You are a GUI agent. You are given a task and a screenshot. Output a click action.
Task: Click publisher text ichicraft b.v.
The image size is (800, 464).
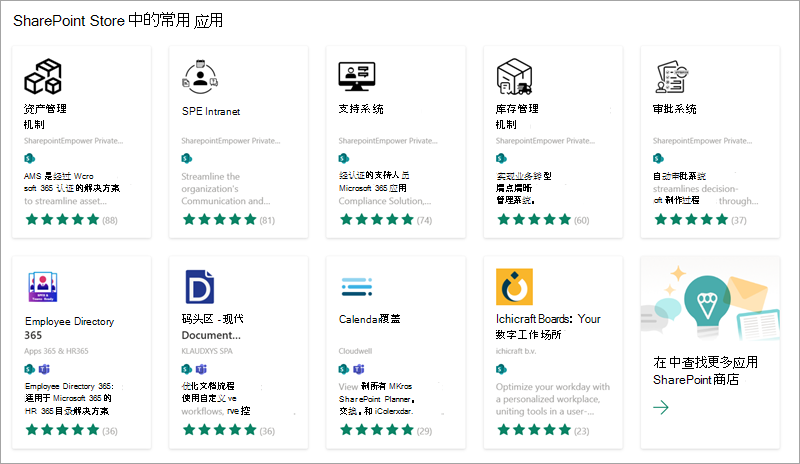coord(516,351)
